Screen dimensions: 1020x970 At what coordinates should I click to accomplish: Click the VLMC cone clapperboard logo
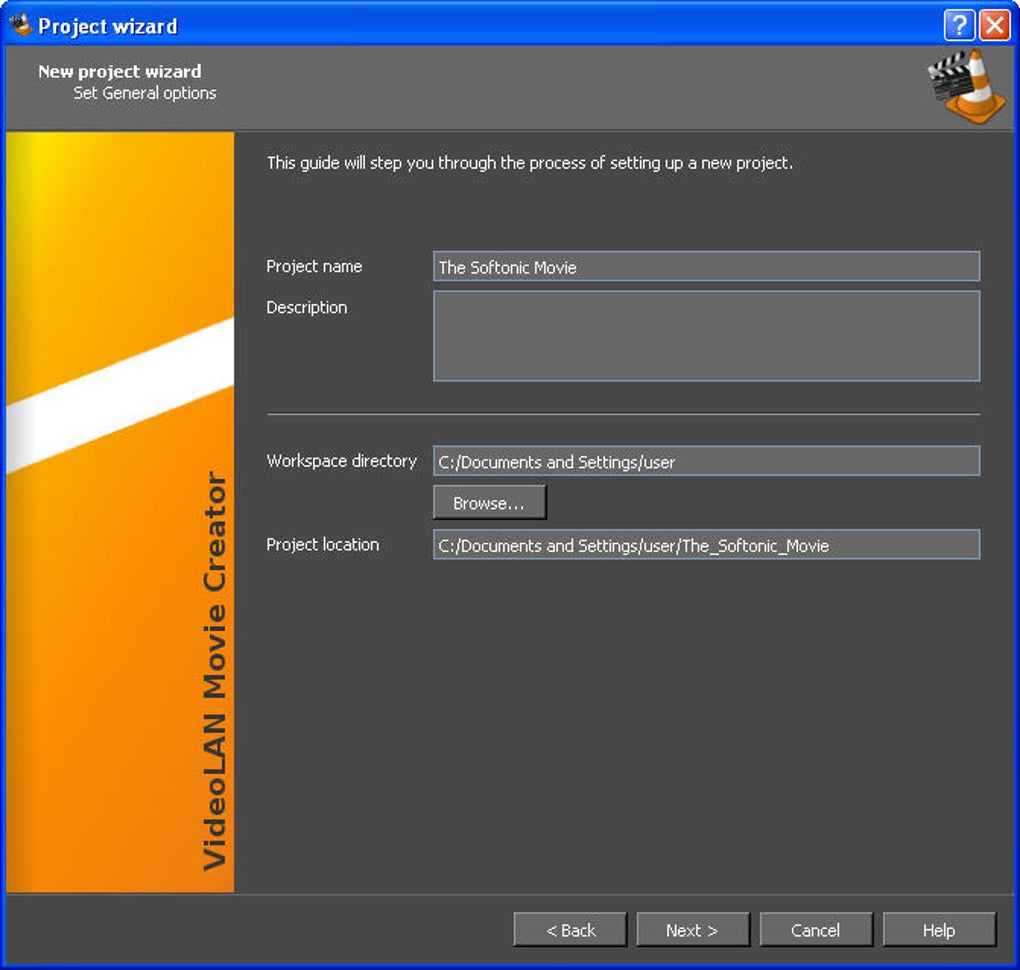point(967,86)
